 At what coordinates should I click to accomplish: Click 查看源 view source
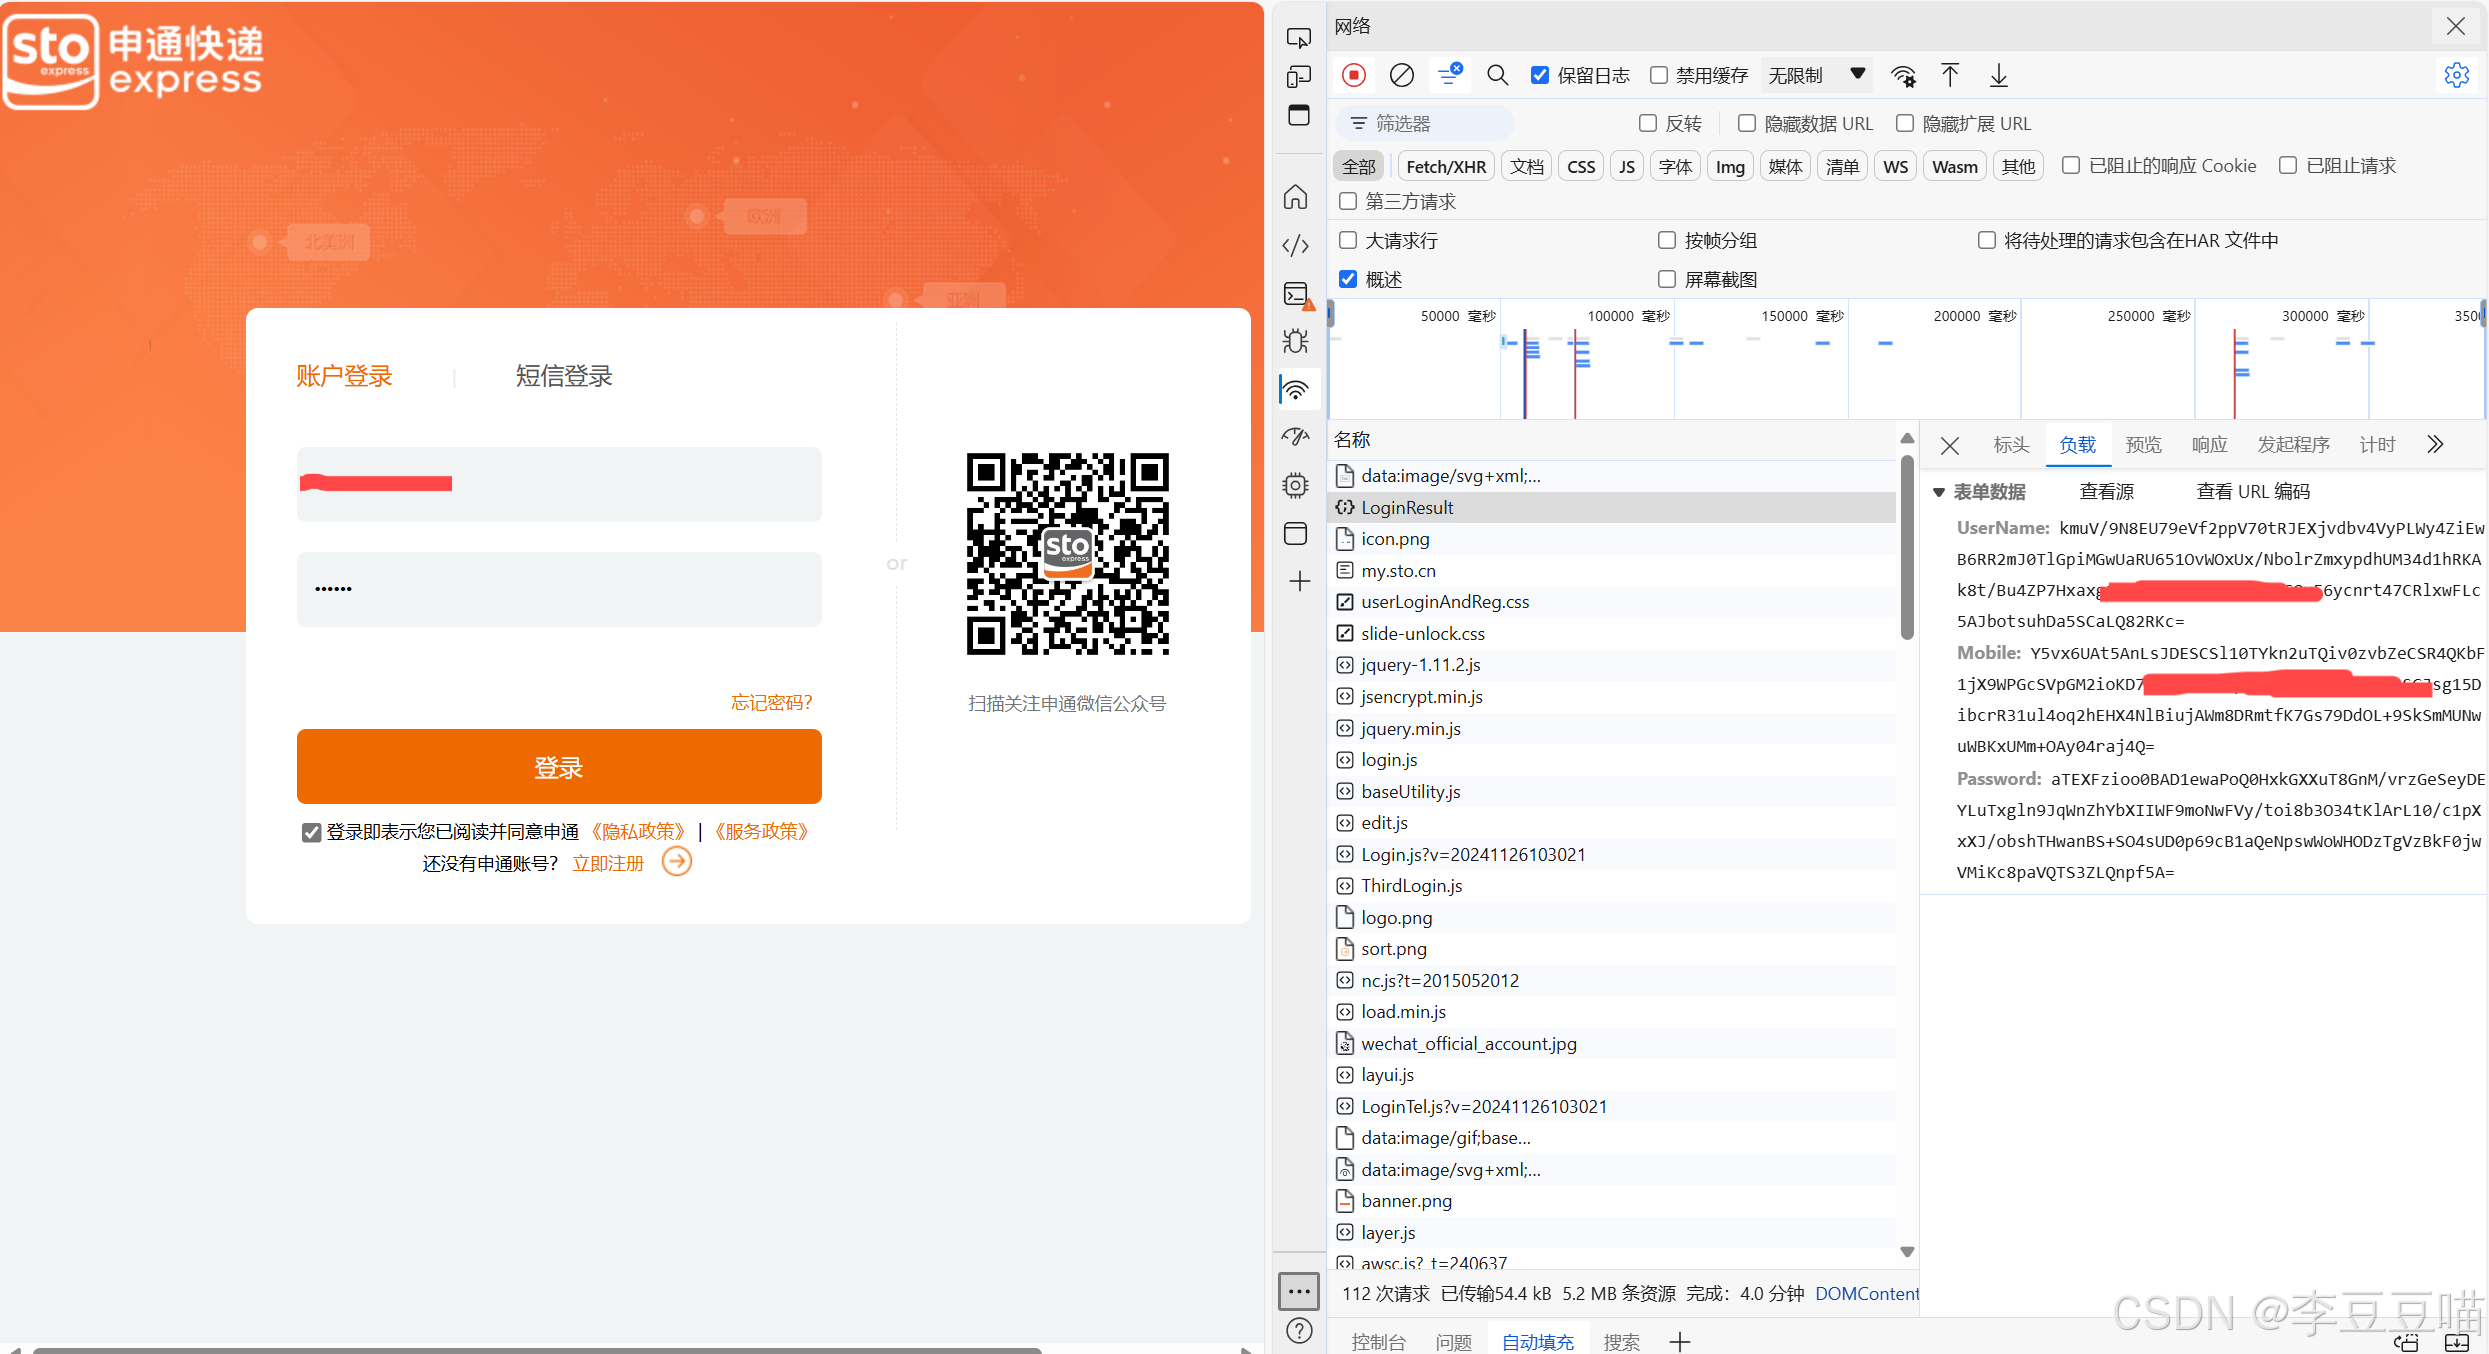tap(2106, 492)
